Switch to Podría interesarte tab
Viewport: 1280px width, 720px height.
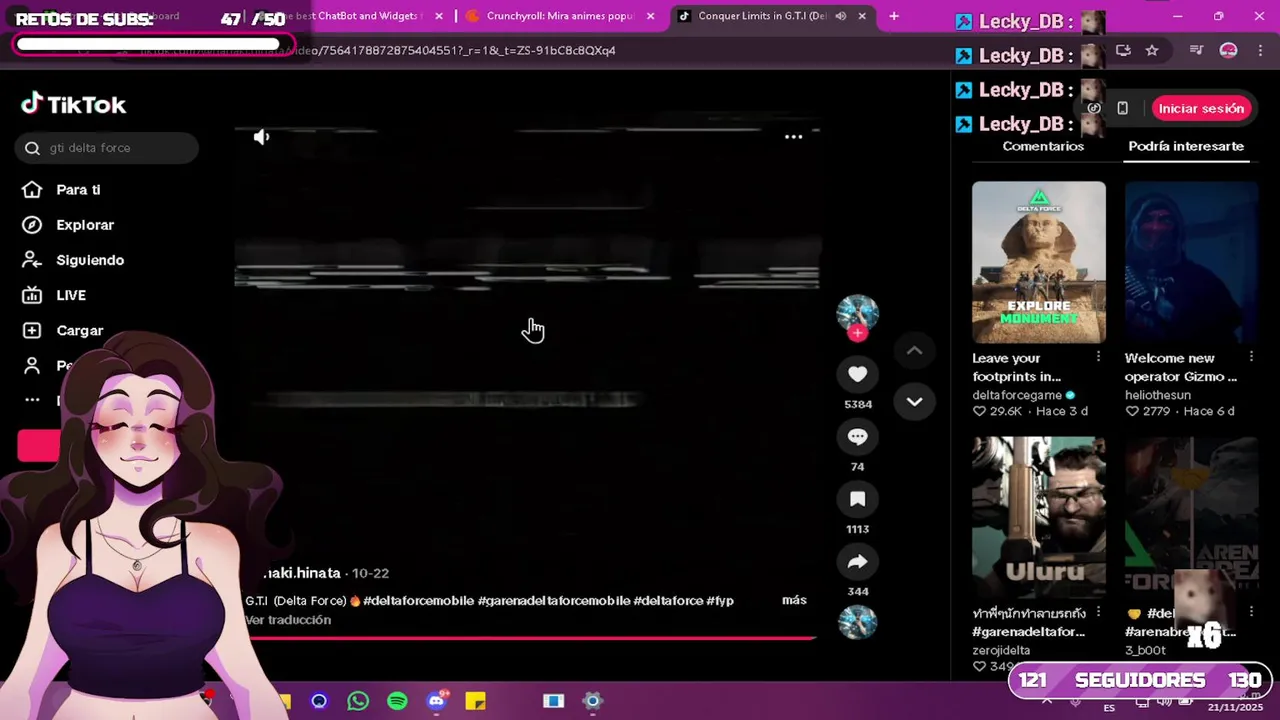1186,146
